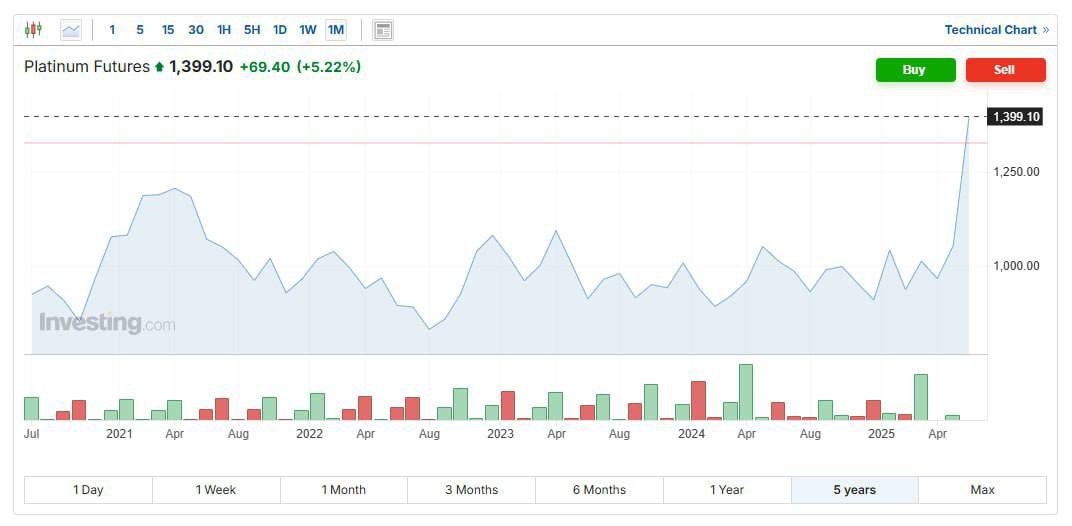Click the red Sell button
1072x526 pixels.
click(x=1006, y=70)
